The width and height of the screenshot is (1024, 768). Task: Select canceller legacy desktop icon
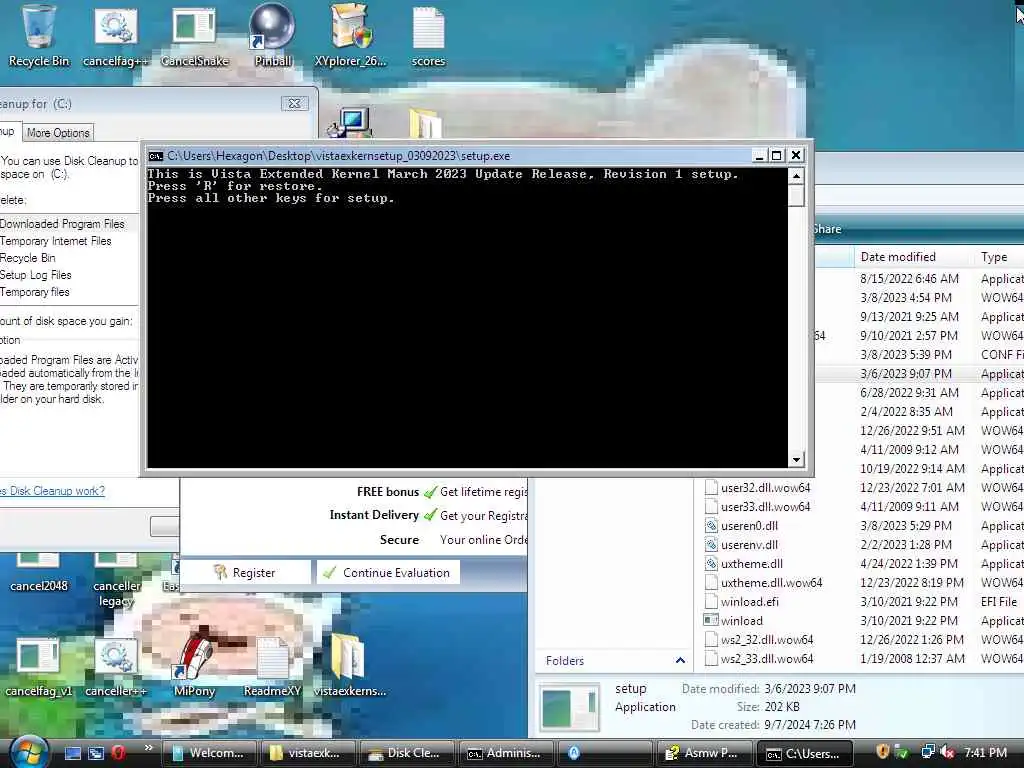[116, 581]
